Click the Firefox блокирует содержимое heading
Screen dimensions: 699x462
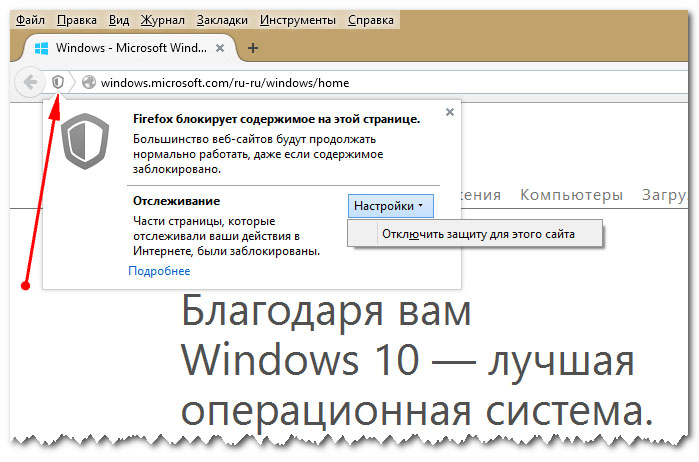point(276,119)
